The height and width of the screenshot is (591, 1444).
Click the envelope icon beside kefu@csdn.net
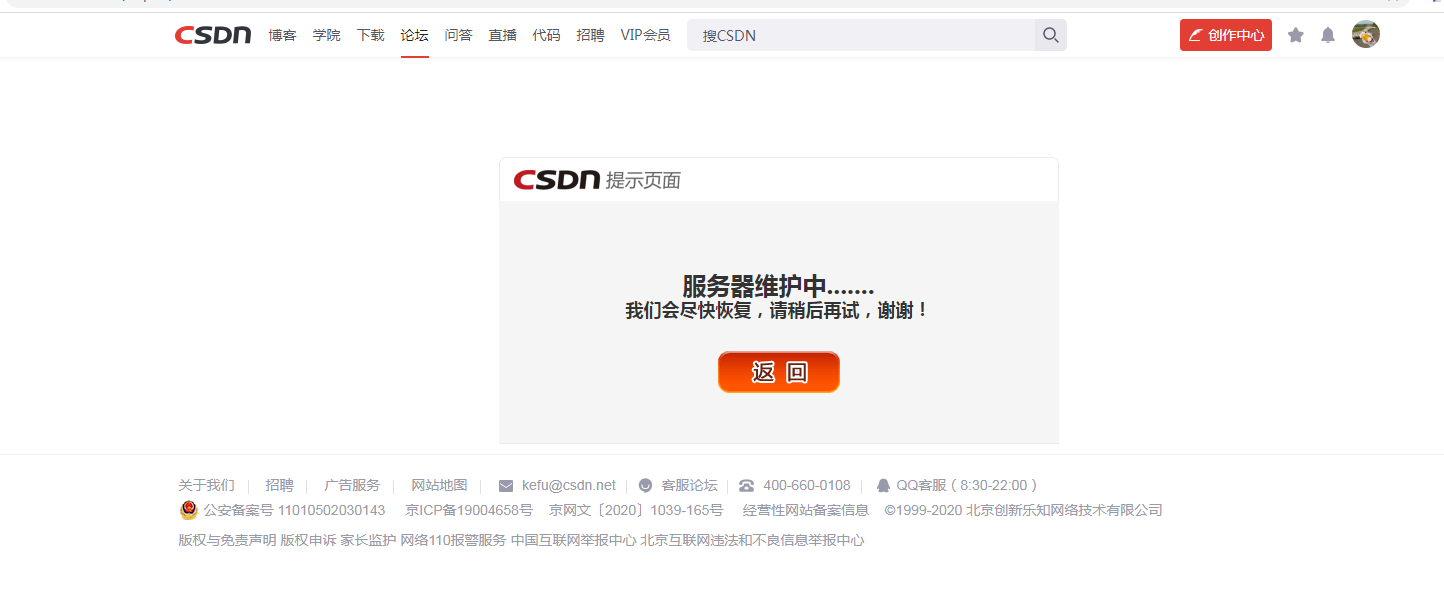506,486
